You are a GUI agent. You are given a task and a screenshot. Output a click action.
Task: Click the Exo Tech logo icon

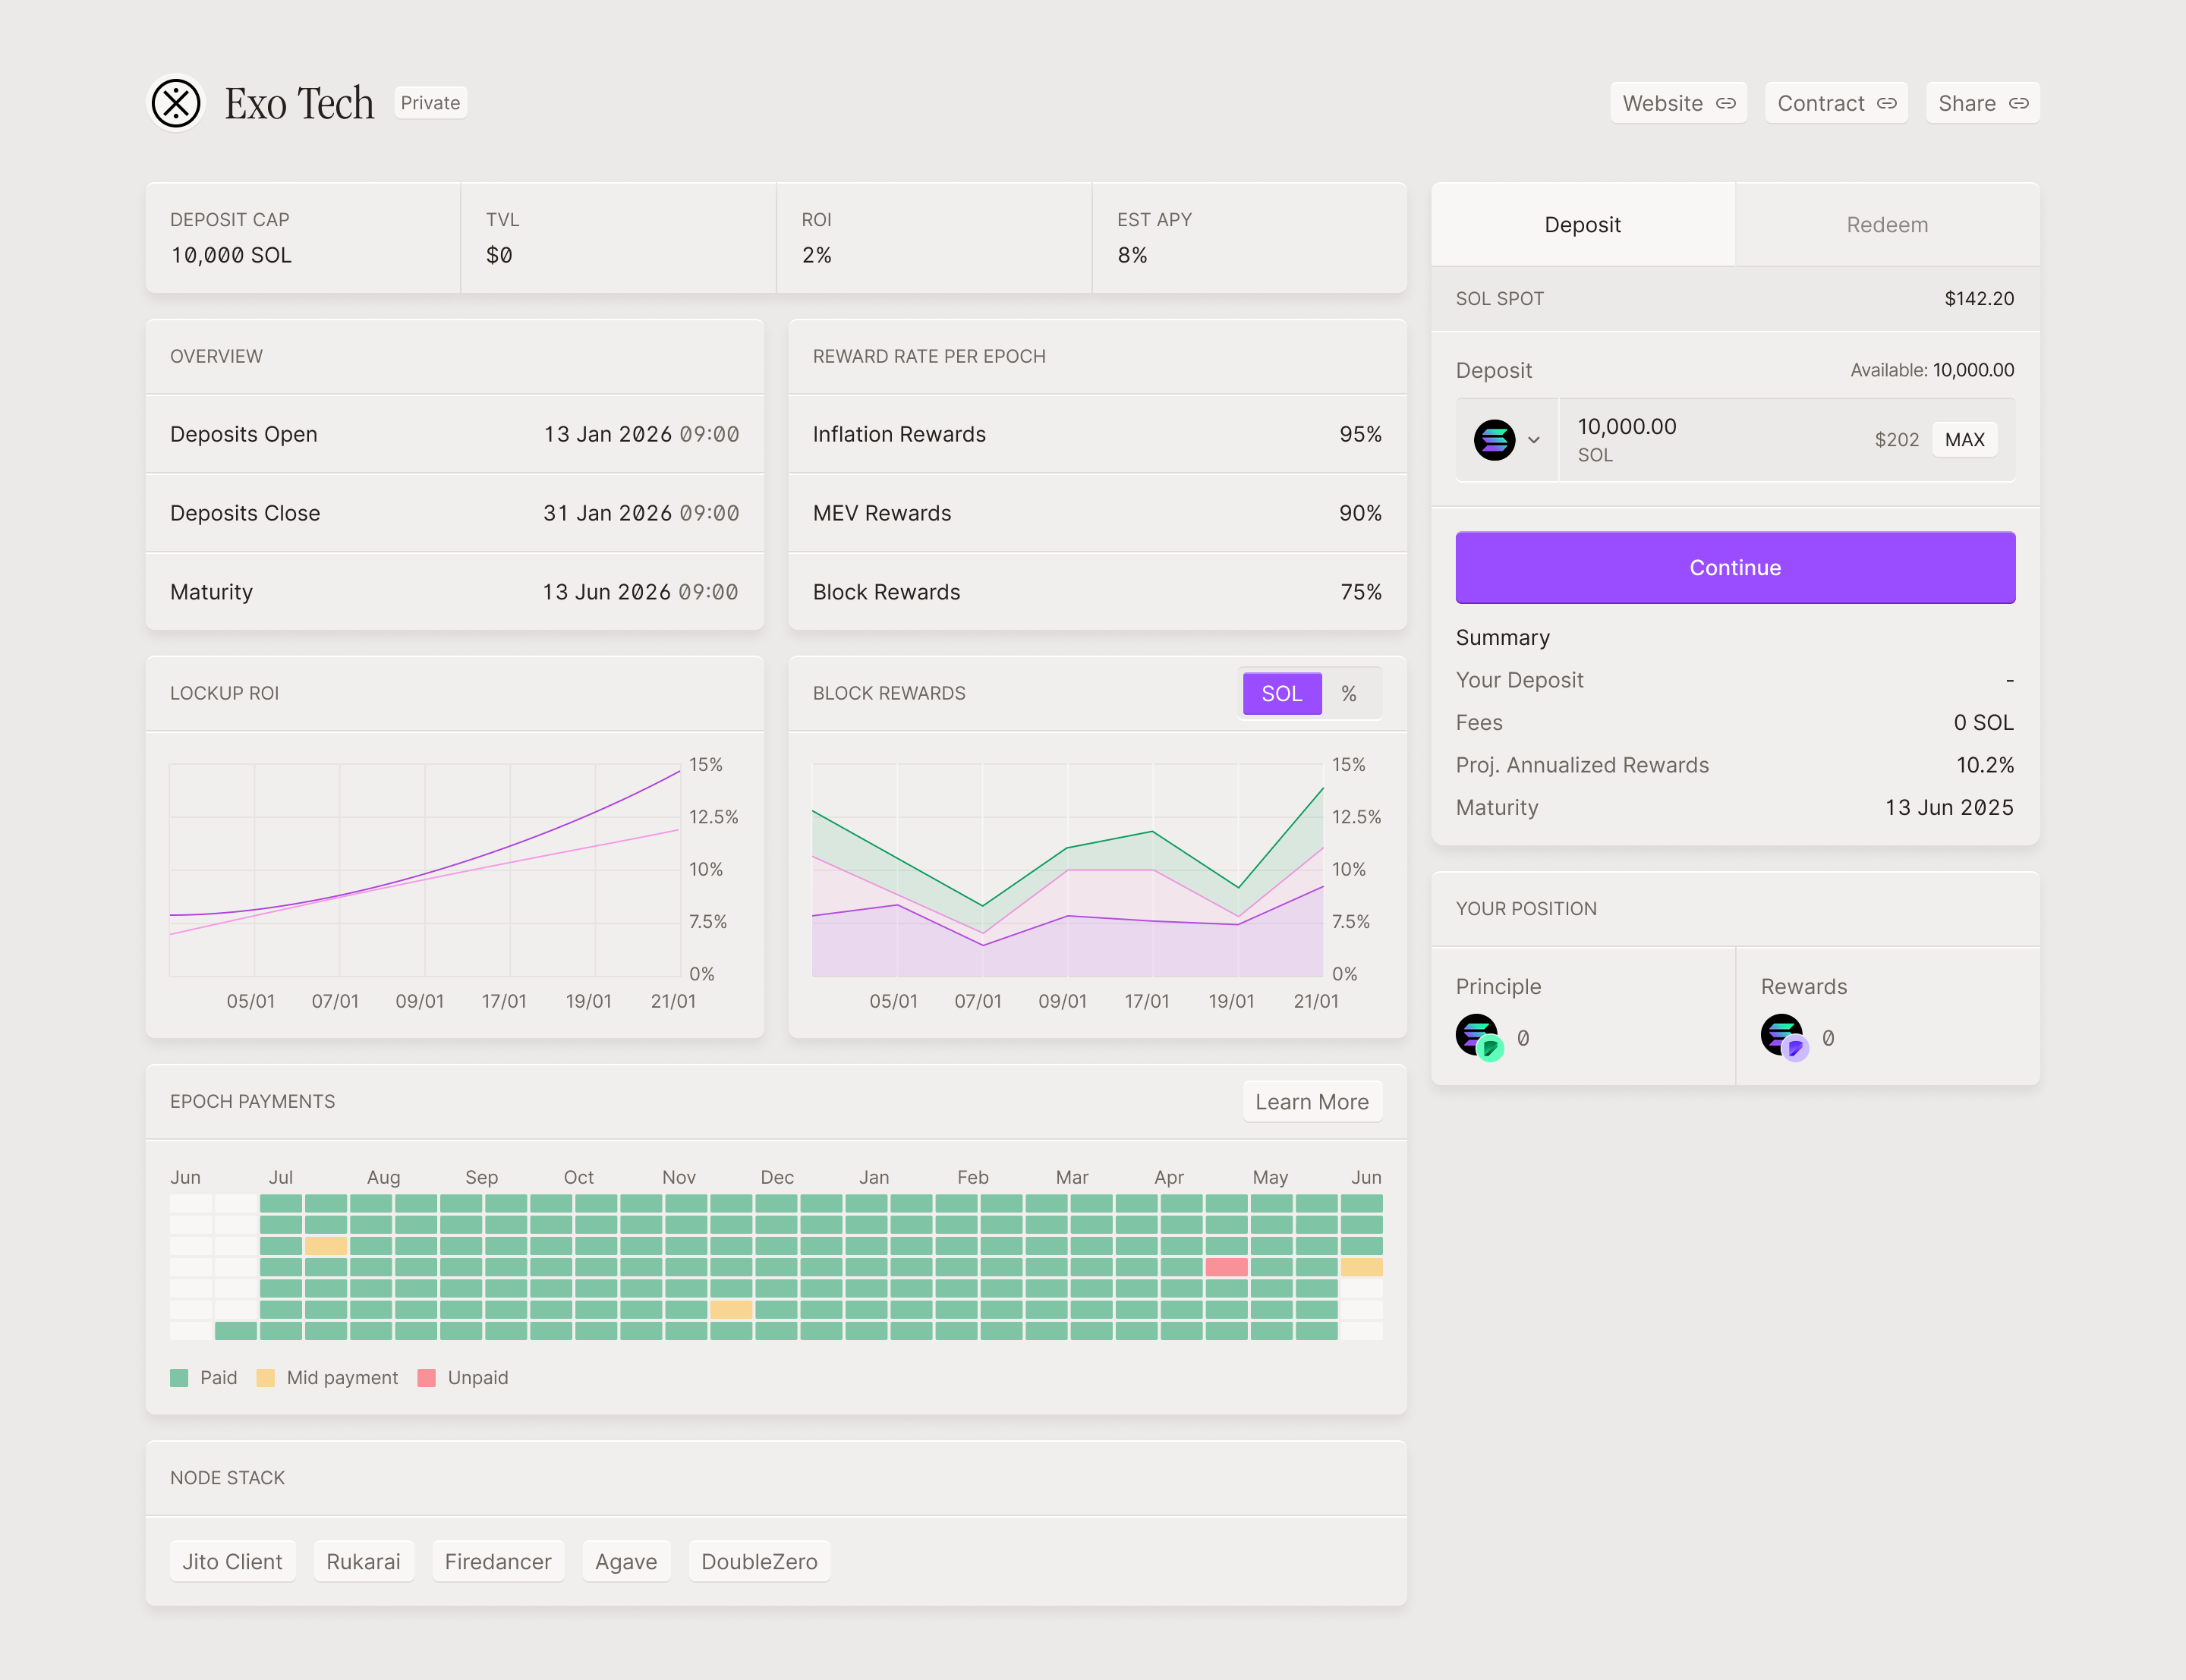176,103
